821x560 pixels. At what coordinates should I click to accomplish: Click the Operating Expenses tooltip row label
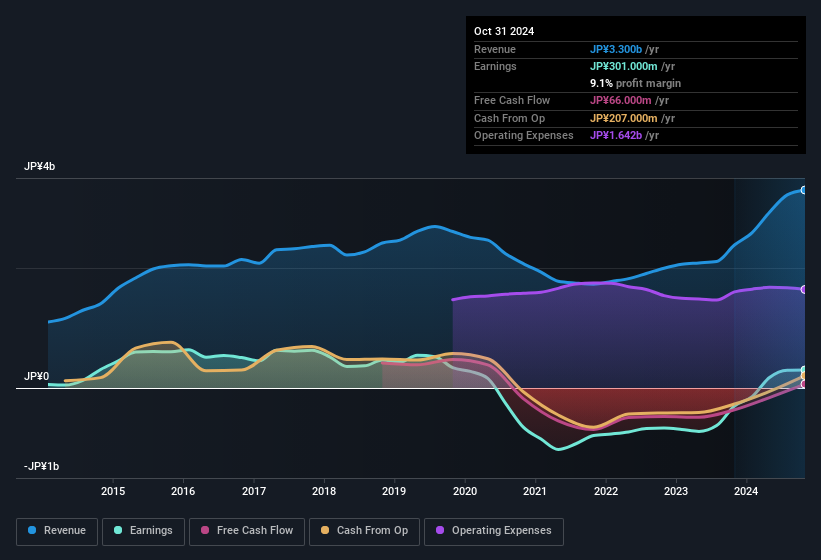524,136
